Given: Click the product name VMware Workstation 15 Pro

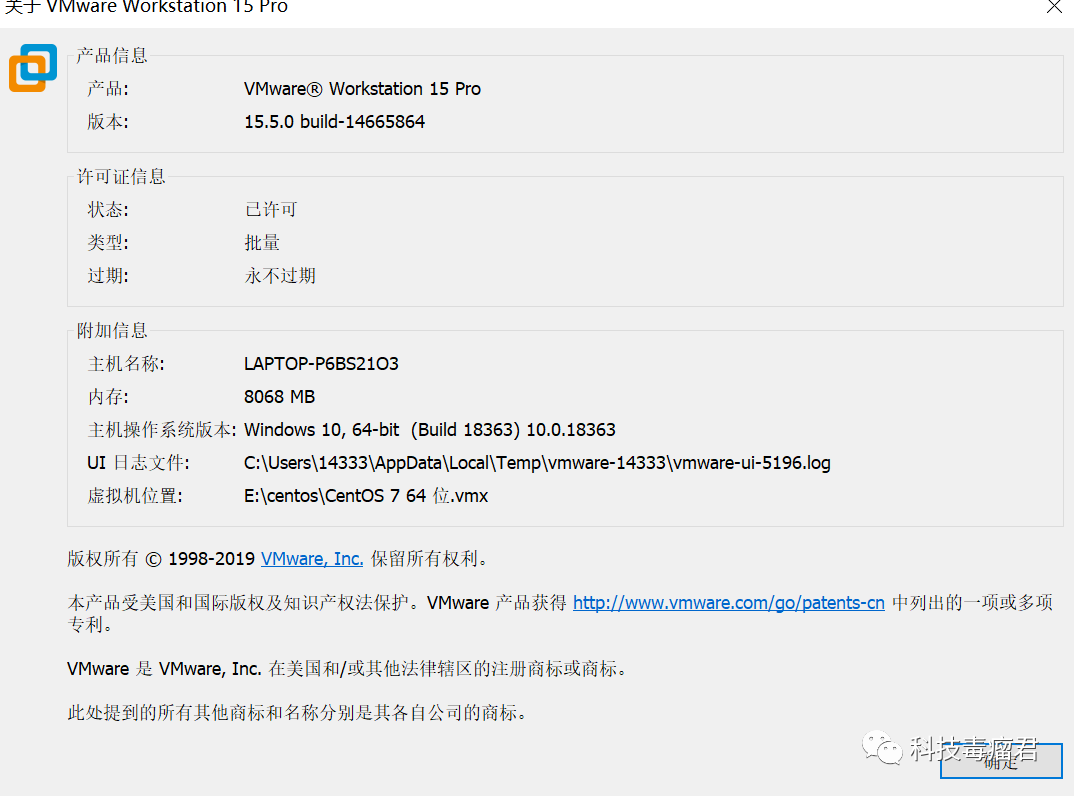Looking at the screenshot, I should click(x=362, y=89).
